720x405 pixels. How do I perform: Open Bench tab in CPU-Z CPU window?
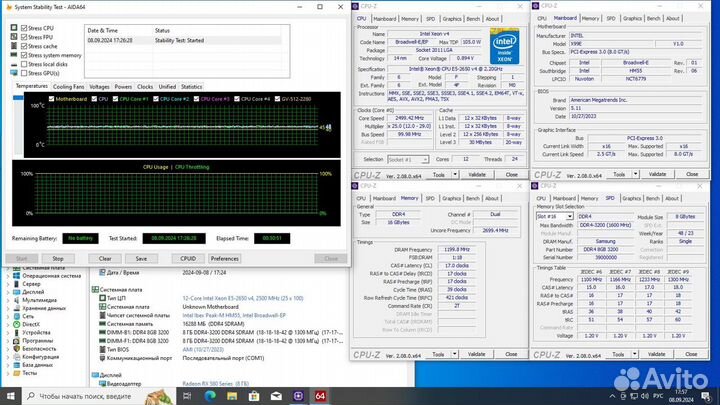(x=473, y=19)
